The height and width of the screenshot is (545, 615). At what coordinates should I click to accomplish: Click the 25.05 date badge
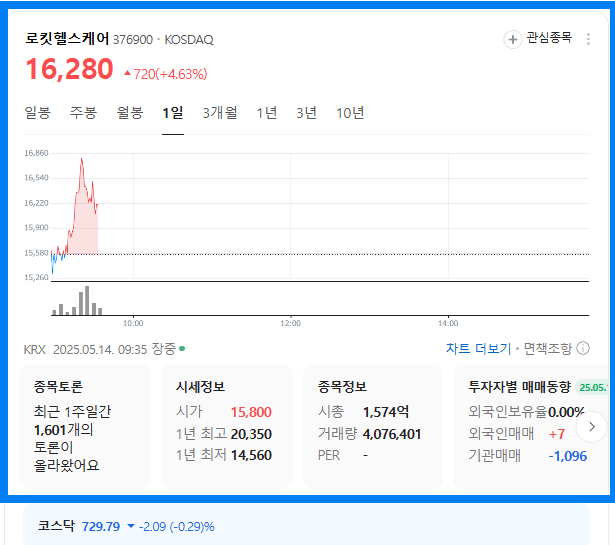point(593,387)
